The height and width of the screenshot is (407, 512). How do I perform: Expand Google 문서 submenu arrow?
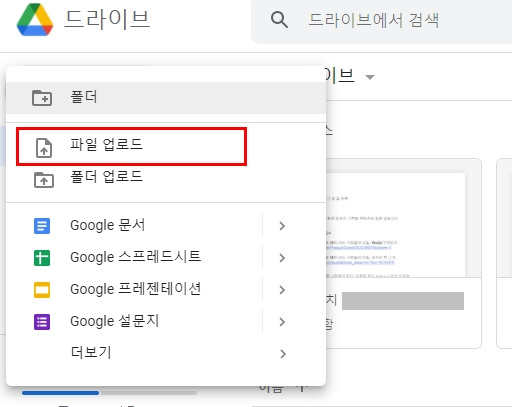coord(282,226)
